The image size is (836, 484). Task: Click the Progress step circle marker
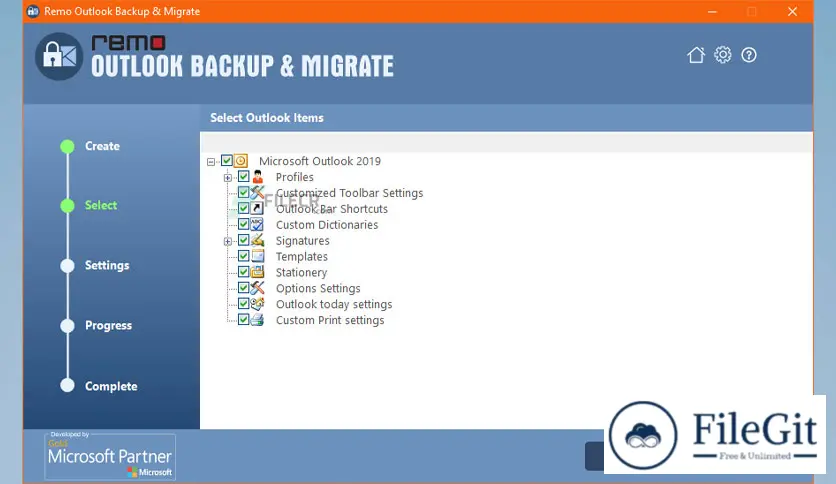(x=67, y=326)
